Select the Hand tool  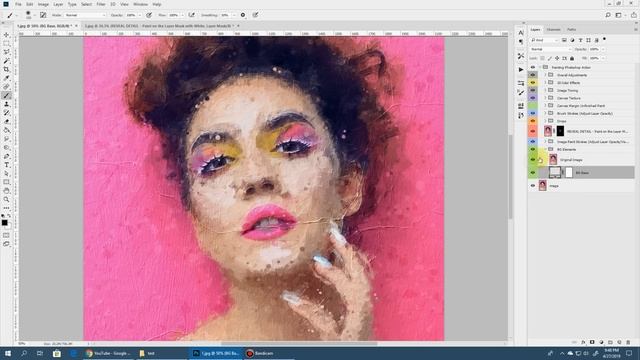click(x=6, y=191)
